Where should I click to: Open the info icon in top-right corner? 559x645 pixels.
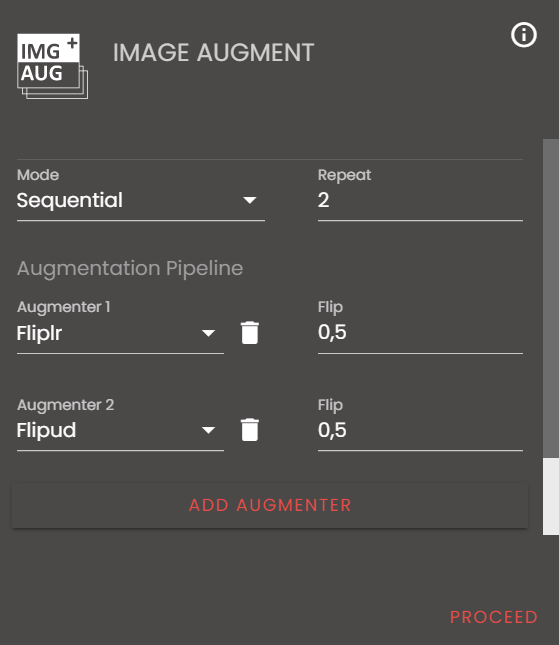(x=524, y=35)
